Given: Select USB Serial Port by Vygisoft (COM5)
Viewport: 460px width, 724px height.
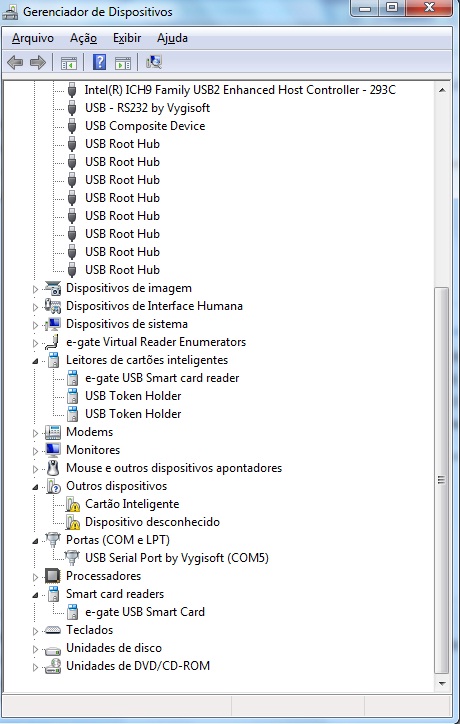Looking at the screenshot, I should coord(177,558).
